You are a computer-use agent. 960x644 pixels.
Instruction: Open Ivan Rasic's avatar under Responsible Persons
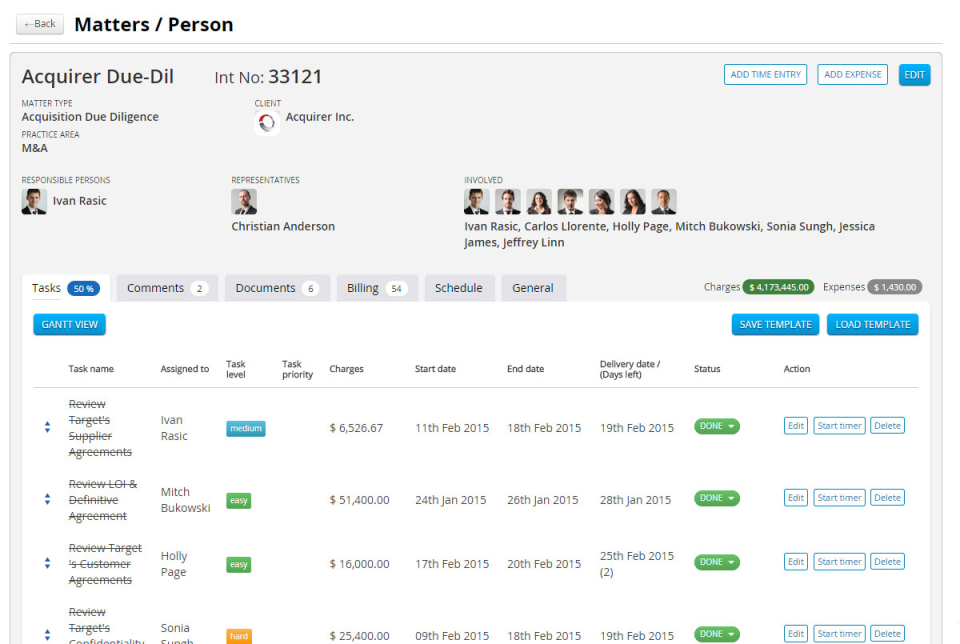[x=29, y=201]
